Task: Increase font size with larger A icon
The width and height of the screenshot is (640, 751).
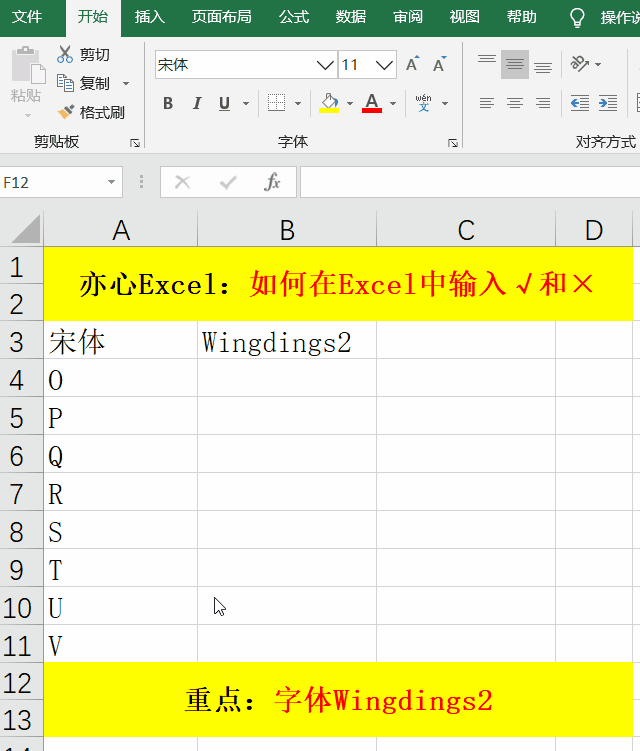Action: (x=412, y=64)
